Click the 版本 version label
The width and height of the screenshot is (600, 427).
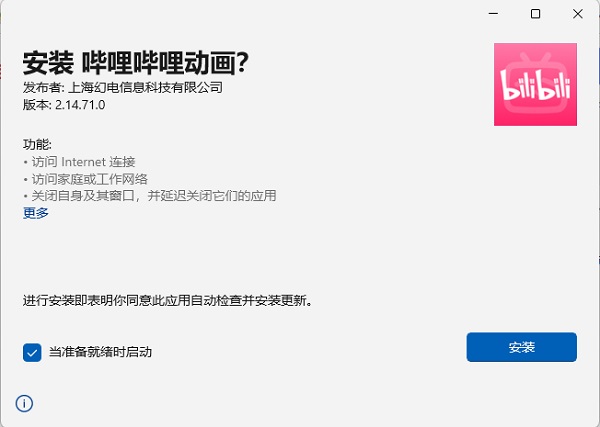point(37,105)
